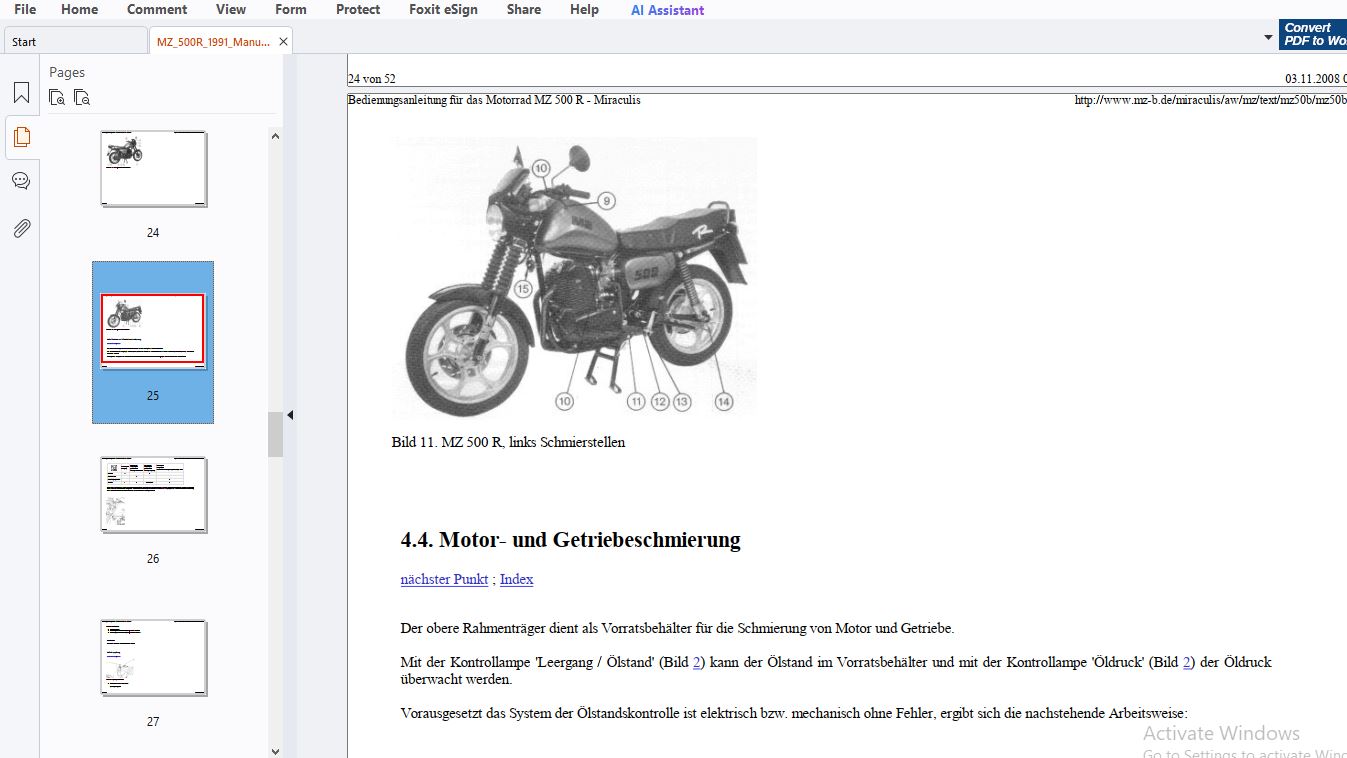Close the MZ_500R_1991 document tab
The width and height of the screenshot is (1347, 758).
283,42
